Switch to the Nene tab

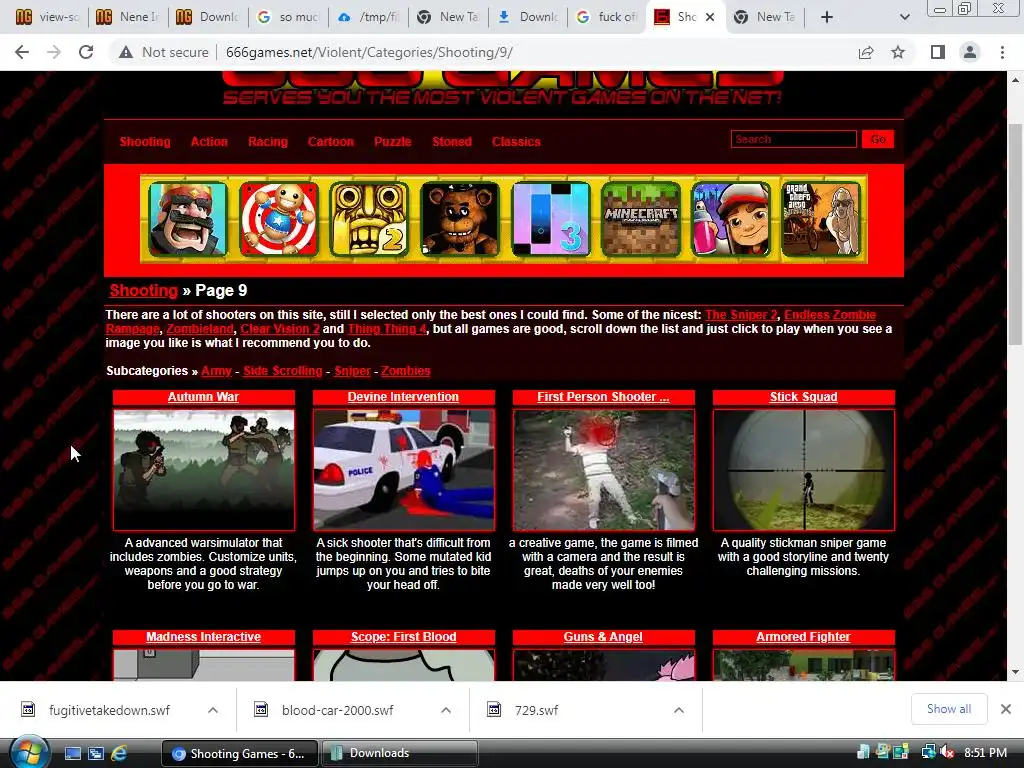pos(127,17)
